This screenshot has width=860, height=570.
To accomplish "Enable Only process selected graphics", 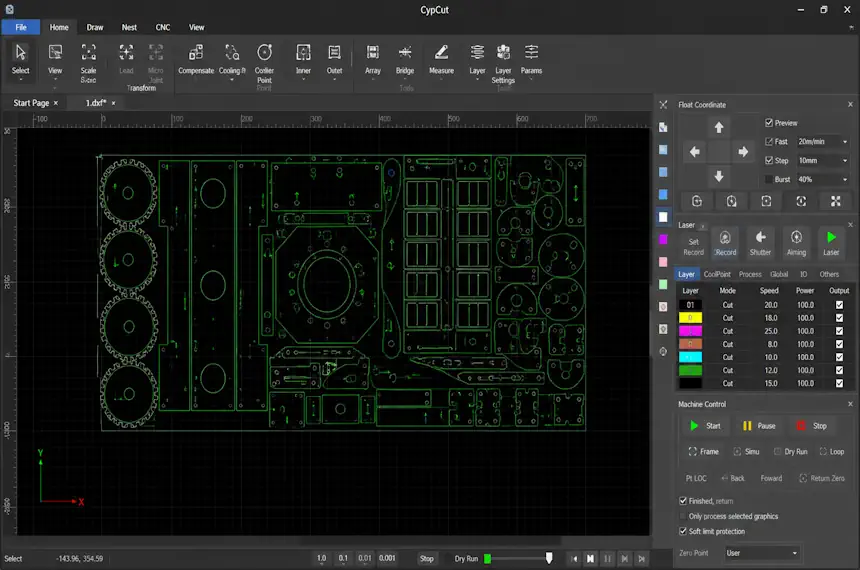I will (683, 516).
